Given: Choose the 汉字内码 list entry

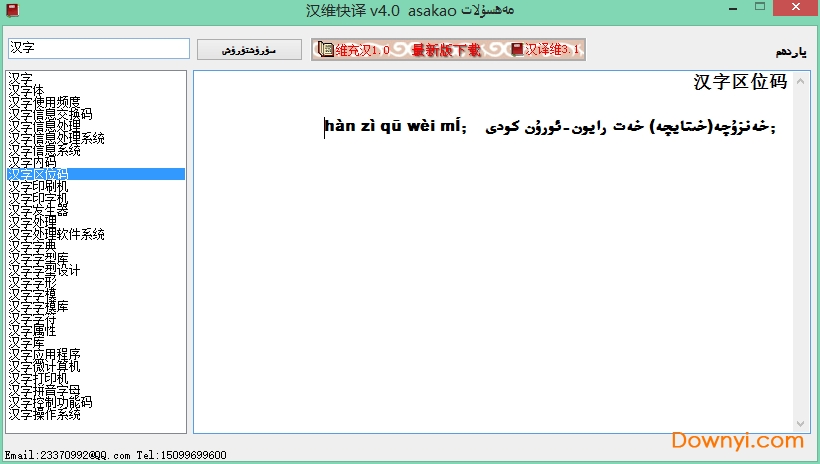Looking at the screenshot, I should click(32, 162).
